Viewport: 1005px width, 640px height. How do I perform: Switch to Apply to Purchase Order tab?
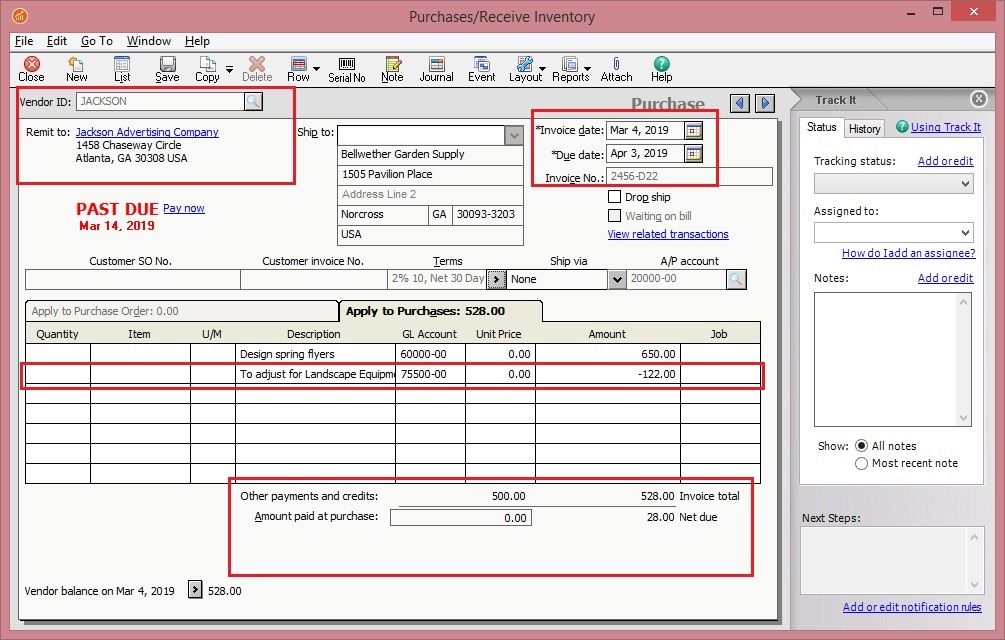[181, 311]
